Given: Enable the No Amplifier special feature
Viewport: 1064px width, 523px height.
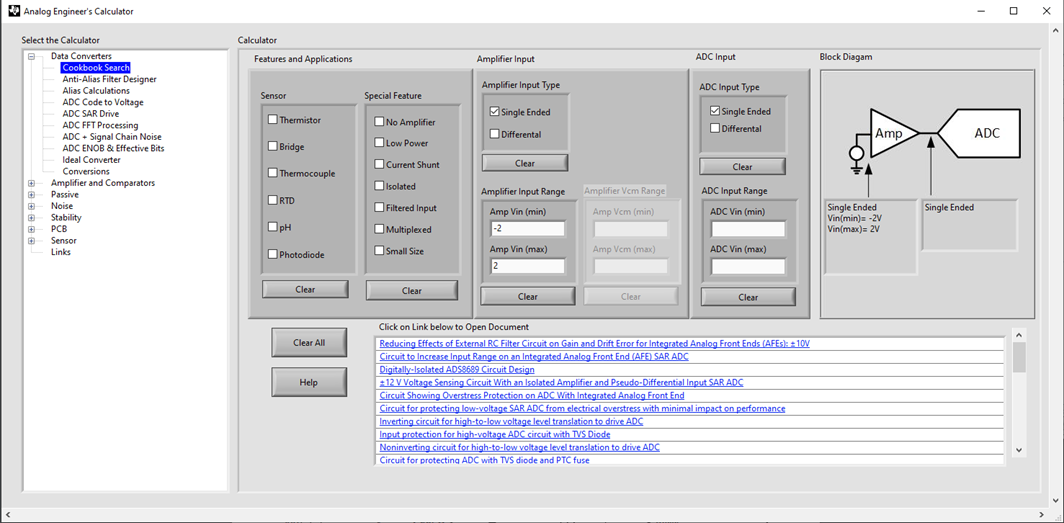Looking at the screenshot, I should click(x=379, y=122).
